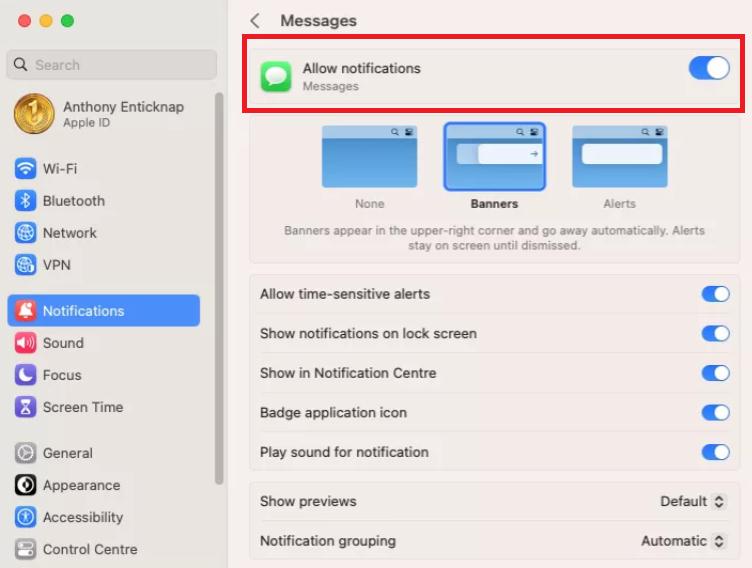The height and width of the screenshot is (568, 752).
Task: Click the Search input field
Action: [111, 65]
